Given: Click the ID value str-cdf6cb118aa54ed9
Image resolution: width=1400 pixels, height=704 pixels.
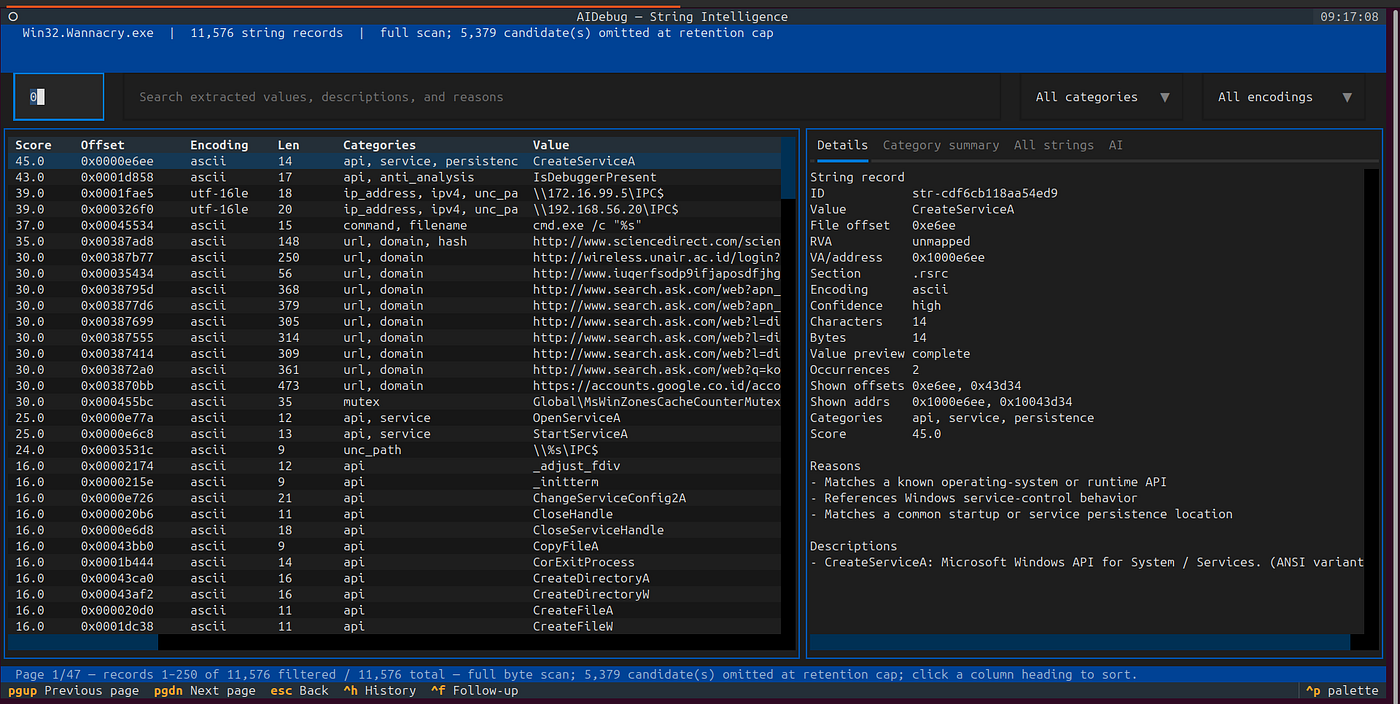Looking at the screenshot, I should (985, 193).
